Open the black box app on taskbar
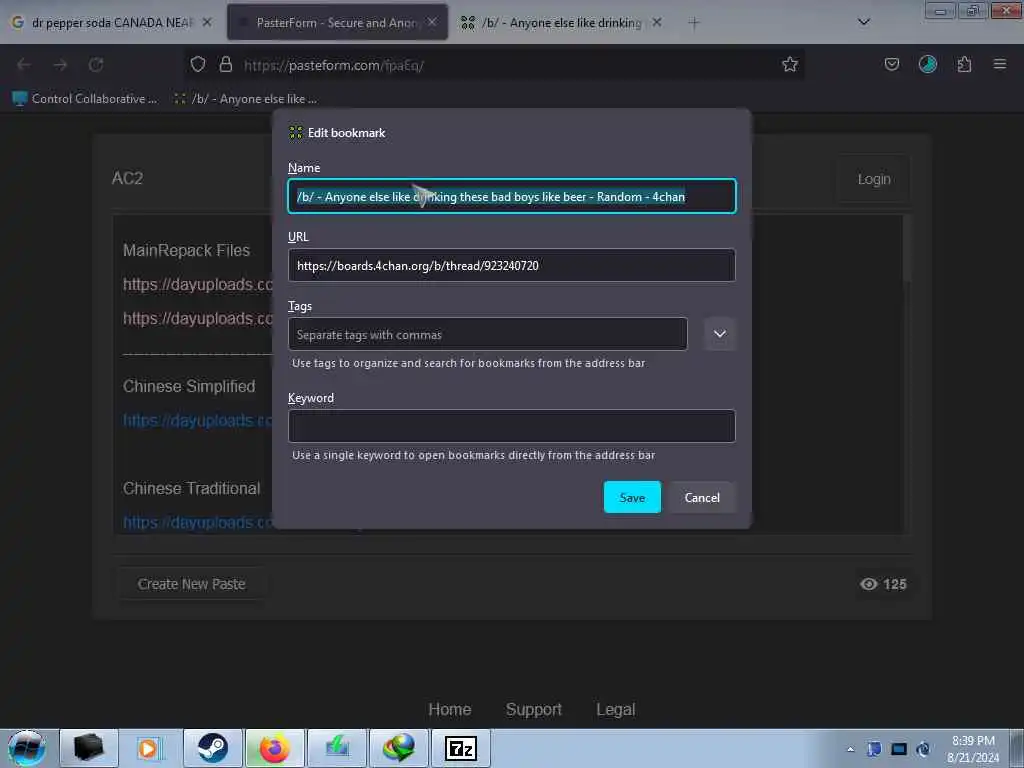The width and height of the screenshot is (1024, 768). point(89,748)
